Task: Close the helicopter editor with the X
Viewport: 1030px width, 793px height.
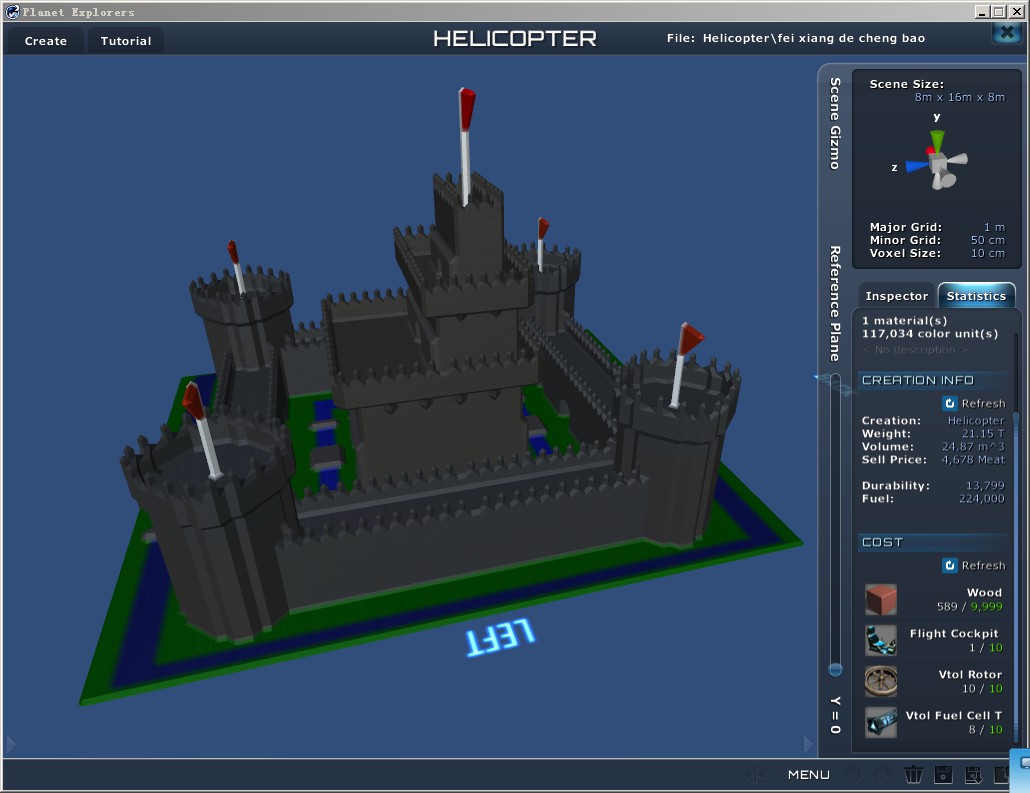Action: [x=1006, y=33]
